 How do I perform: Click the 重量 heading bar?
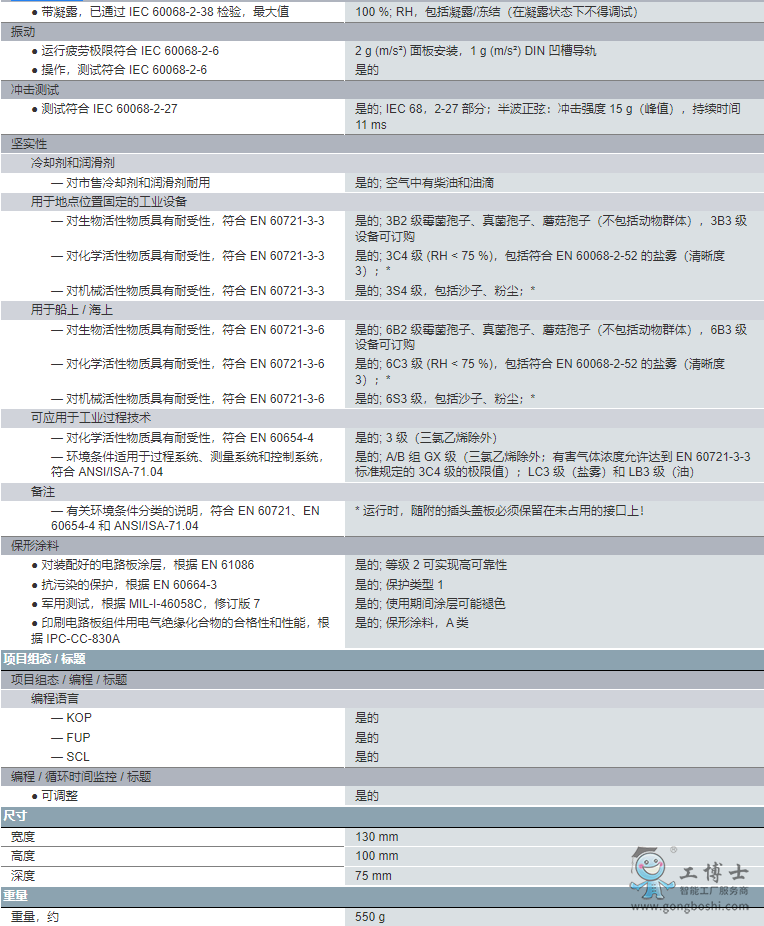15,895
